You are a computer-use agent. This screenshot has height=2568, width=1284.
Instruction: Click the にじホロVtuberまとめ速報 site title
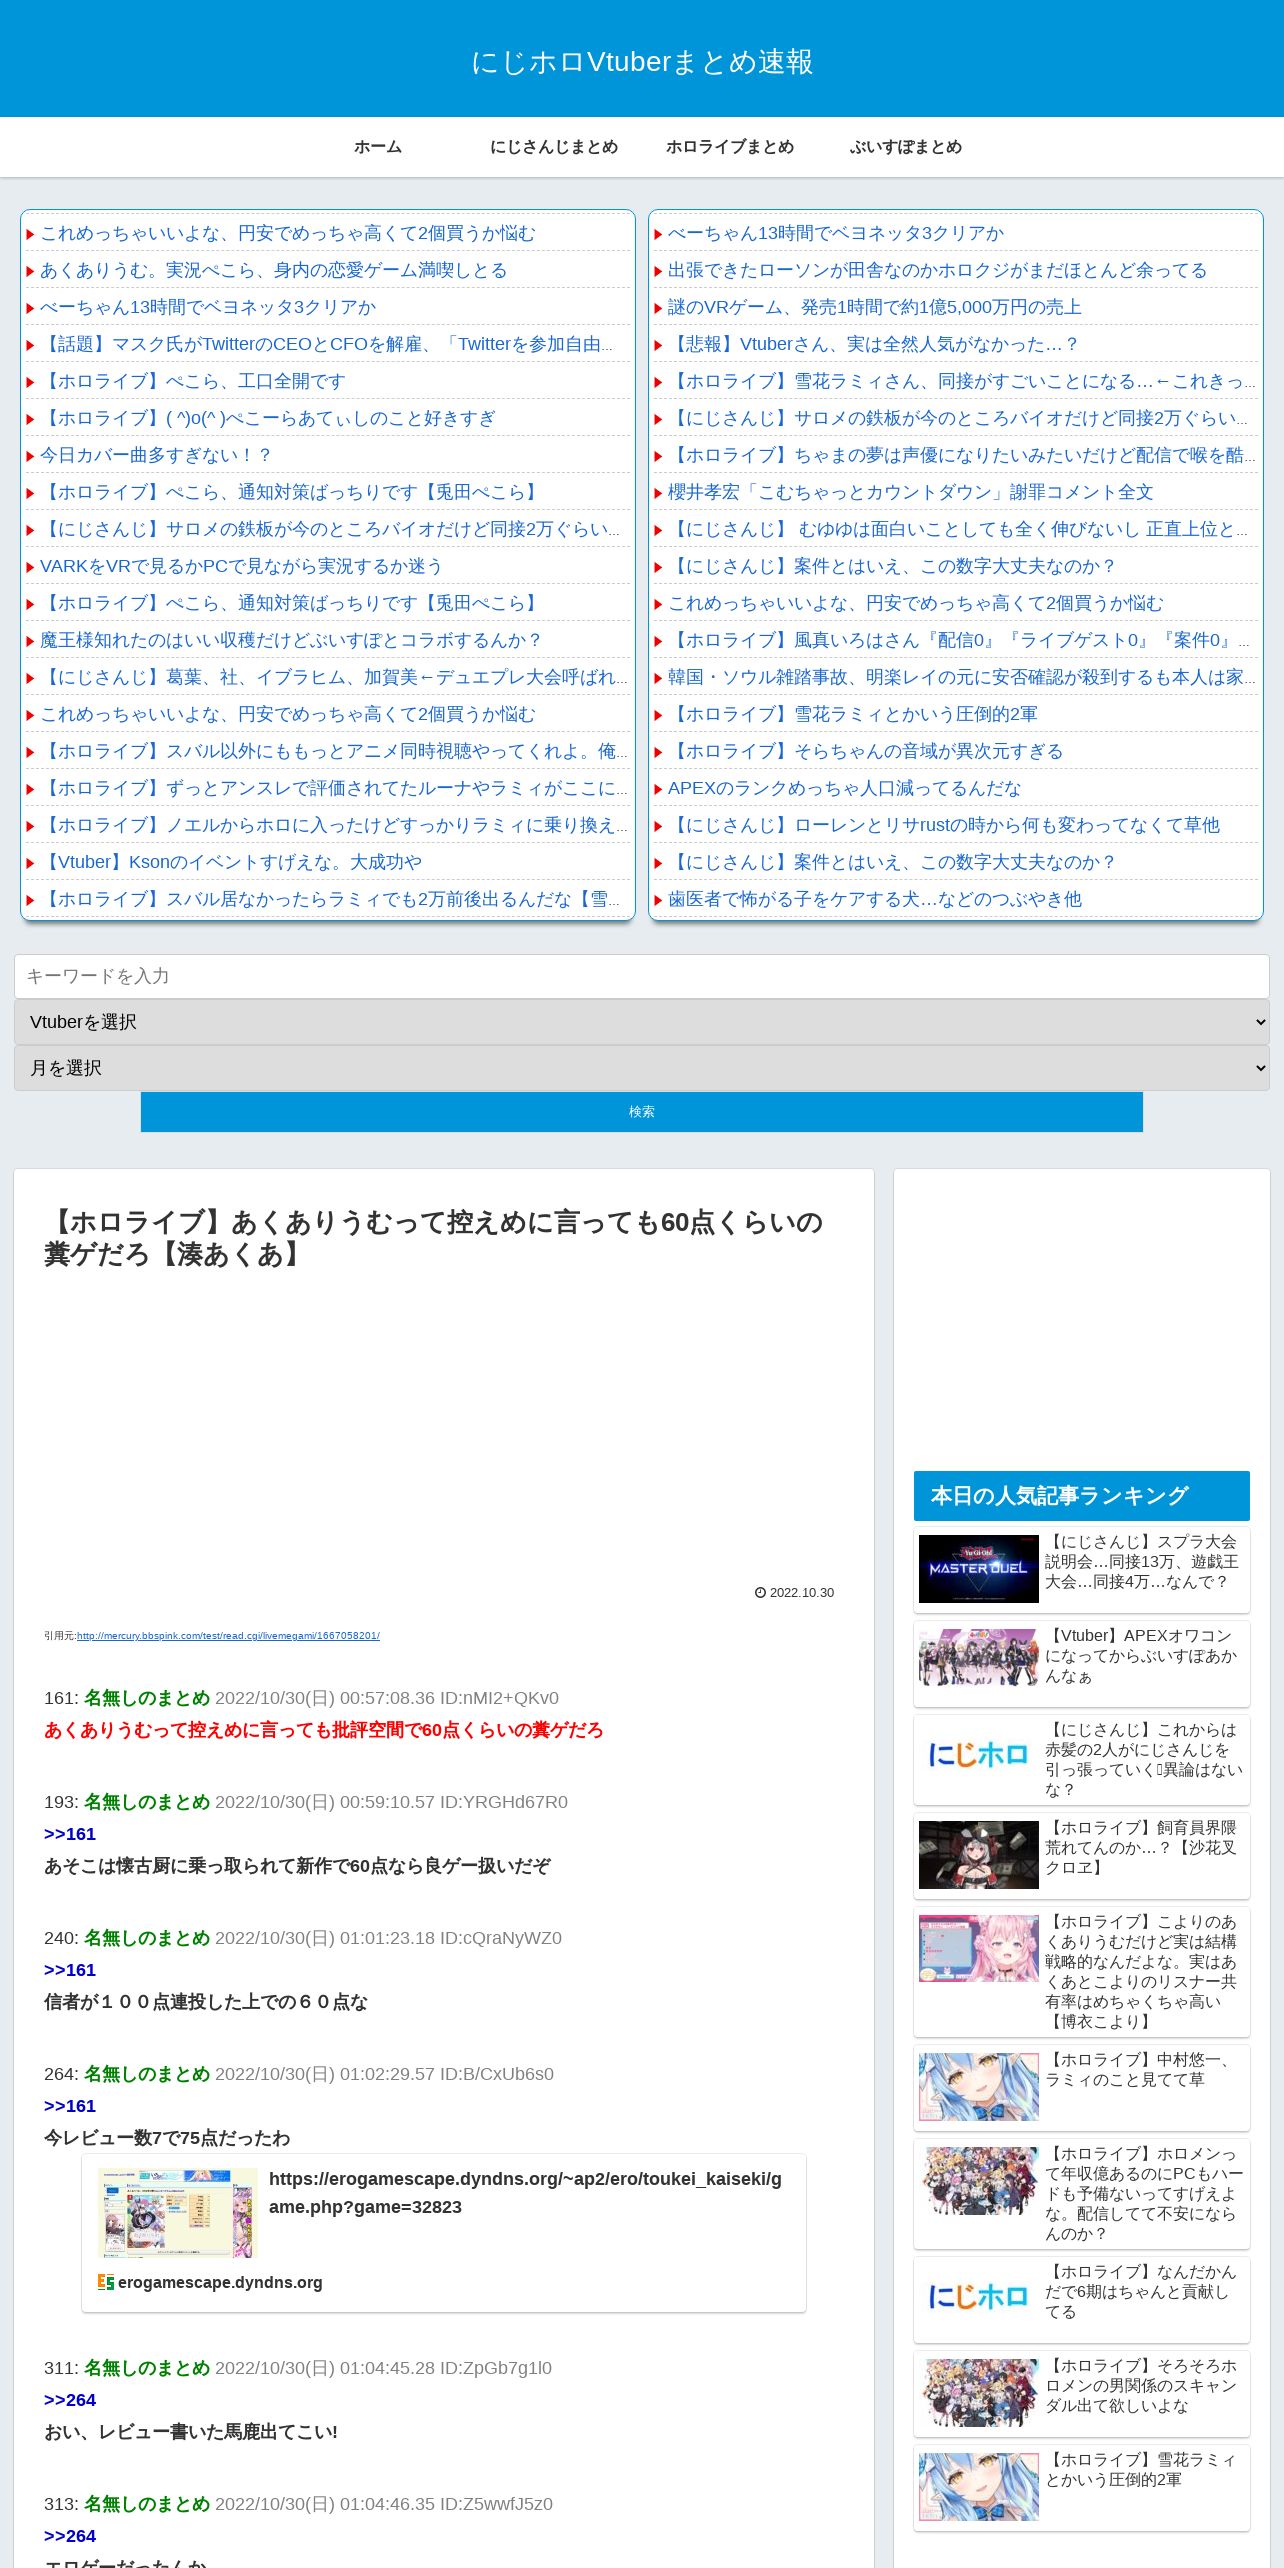click(642, 62)
